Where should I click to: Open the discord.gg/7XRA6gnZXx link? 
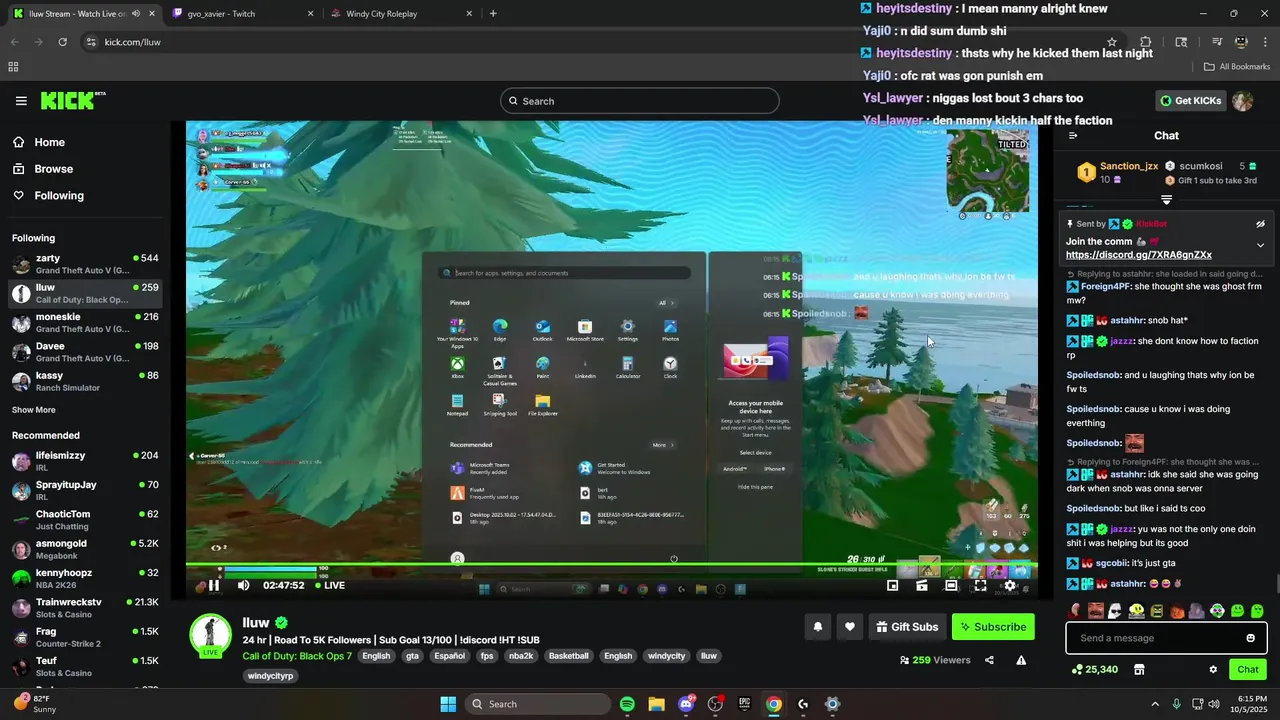coord(1139,255)
